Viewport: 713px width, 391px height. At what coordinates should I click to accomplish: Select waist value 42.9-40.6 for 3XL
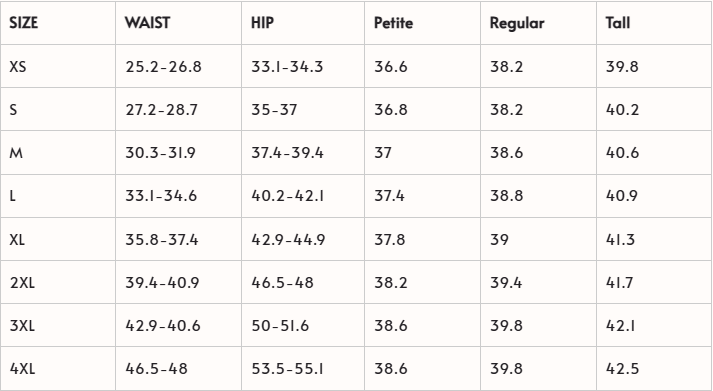163,326
